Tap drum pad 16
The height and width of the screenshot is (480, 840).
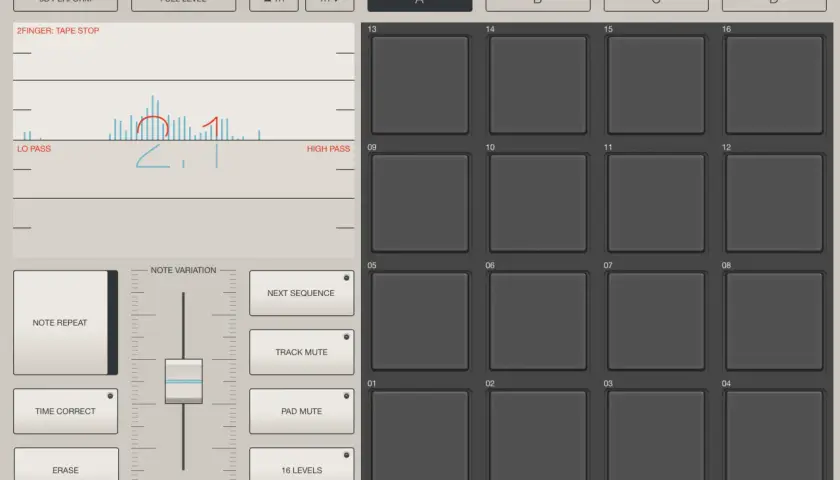pyautogui.click(x=774, y=85)
